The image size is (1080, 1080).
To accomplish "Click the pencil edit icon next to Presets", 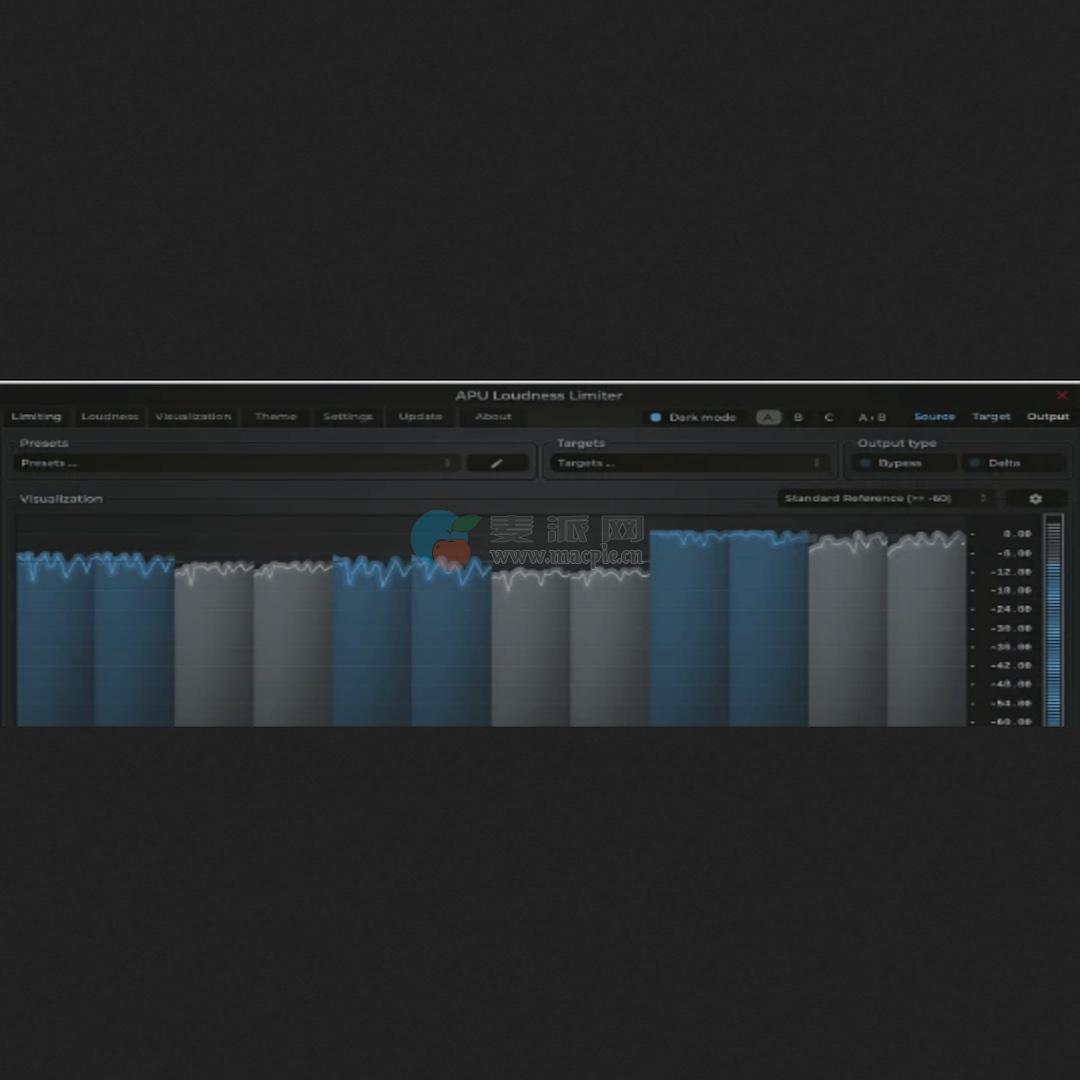I will [498, 463].
